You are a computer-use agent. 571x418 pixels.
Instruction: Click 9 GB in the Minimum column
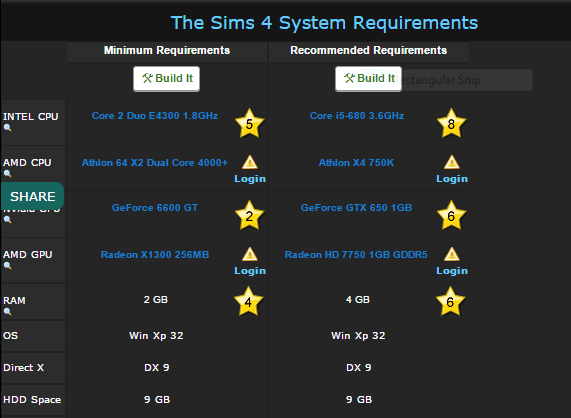tap(157, 399)
